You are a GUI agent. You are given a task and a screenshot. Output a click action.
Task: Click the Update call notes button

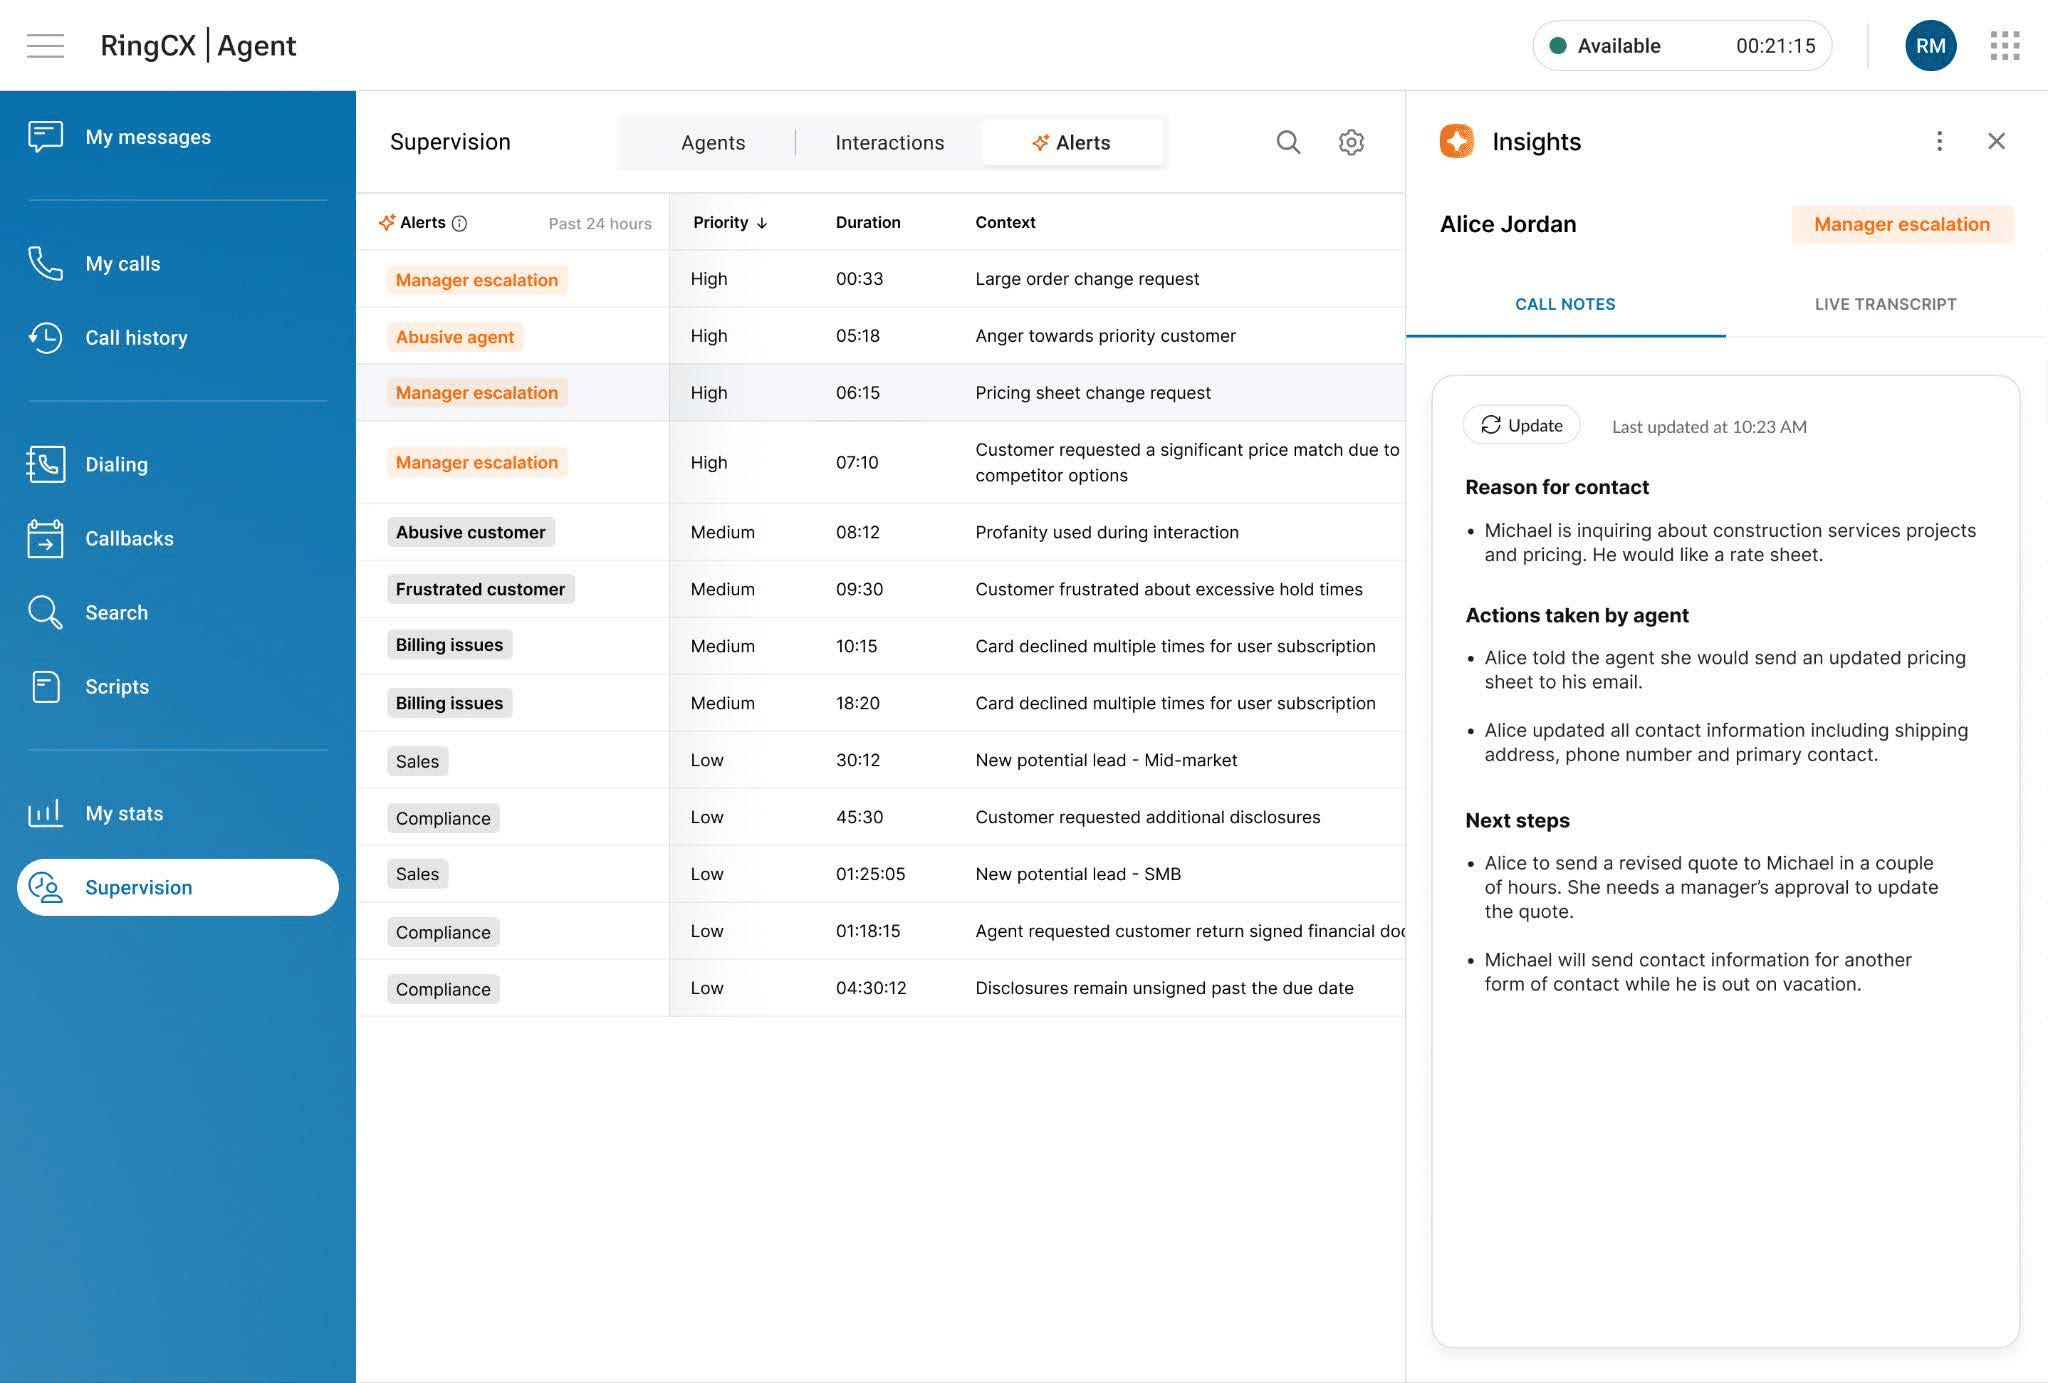point(1521,425)
